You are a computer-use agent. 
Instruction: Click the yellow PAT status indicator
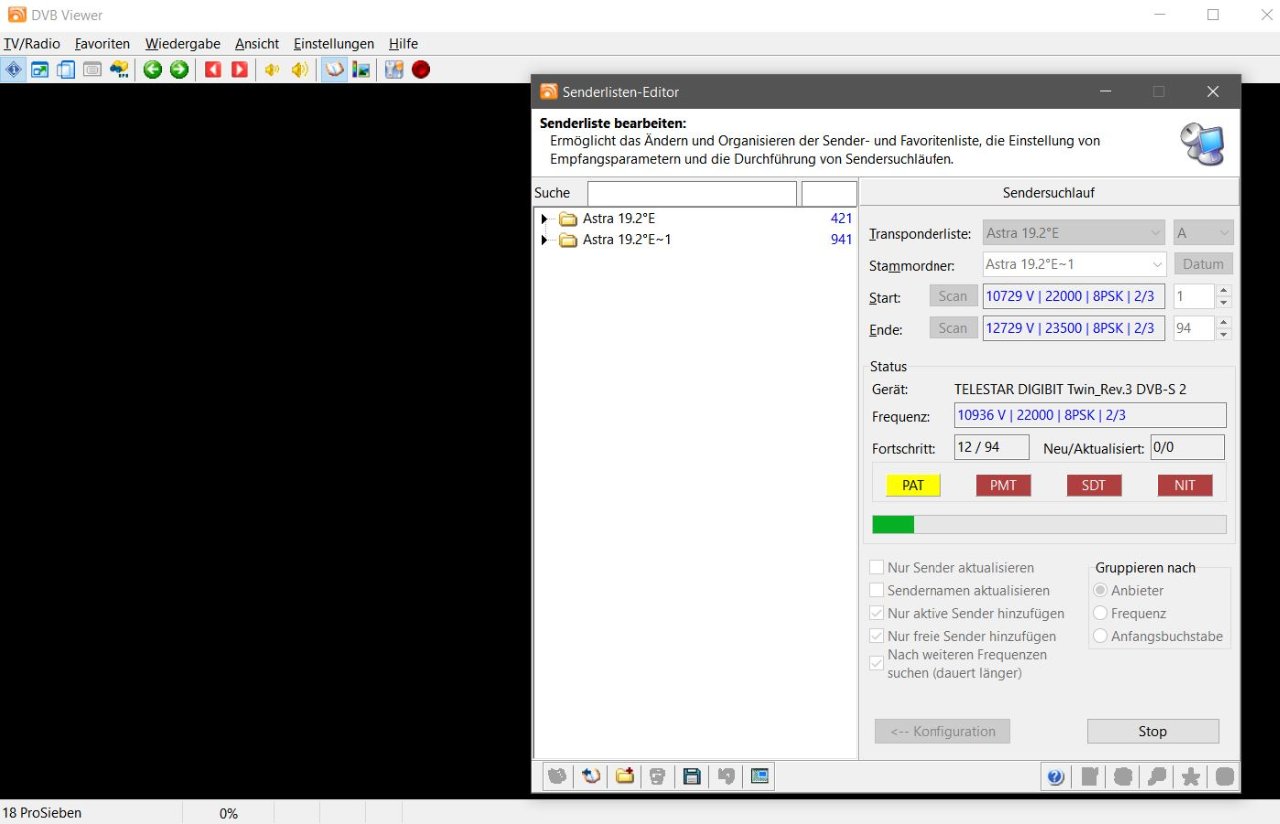click(913, 485)
